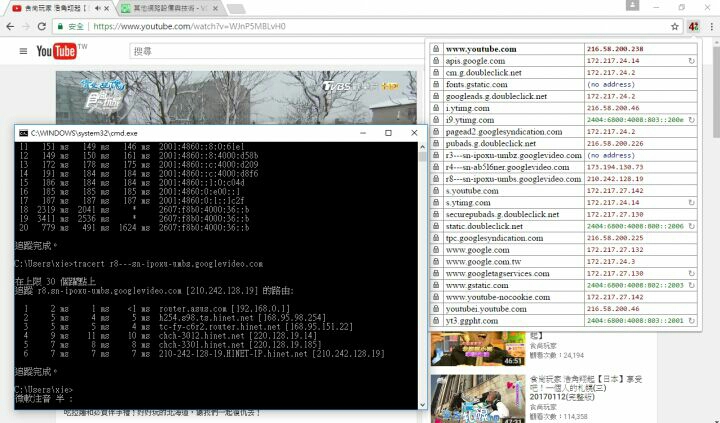Select the www.youtube-nocookie.com domain entry
Viewport: 720px width, 423px height.
tap(498, 297)
